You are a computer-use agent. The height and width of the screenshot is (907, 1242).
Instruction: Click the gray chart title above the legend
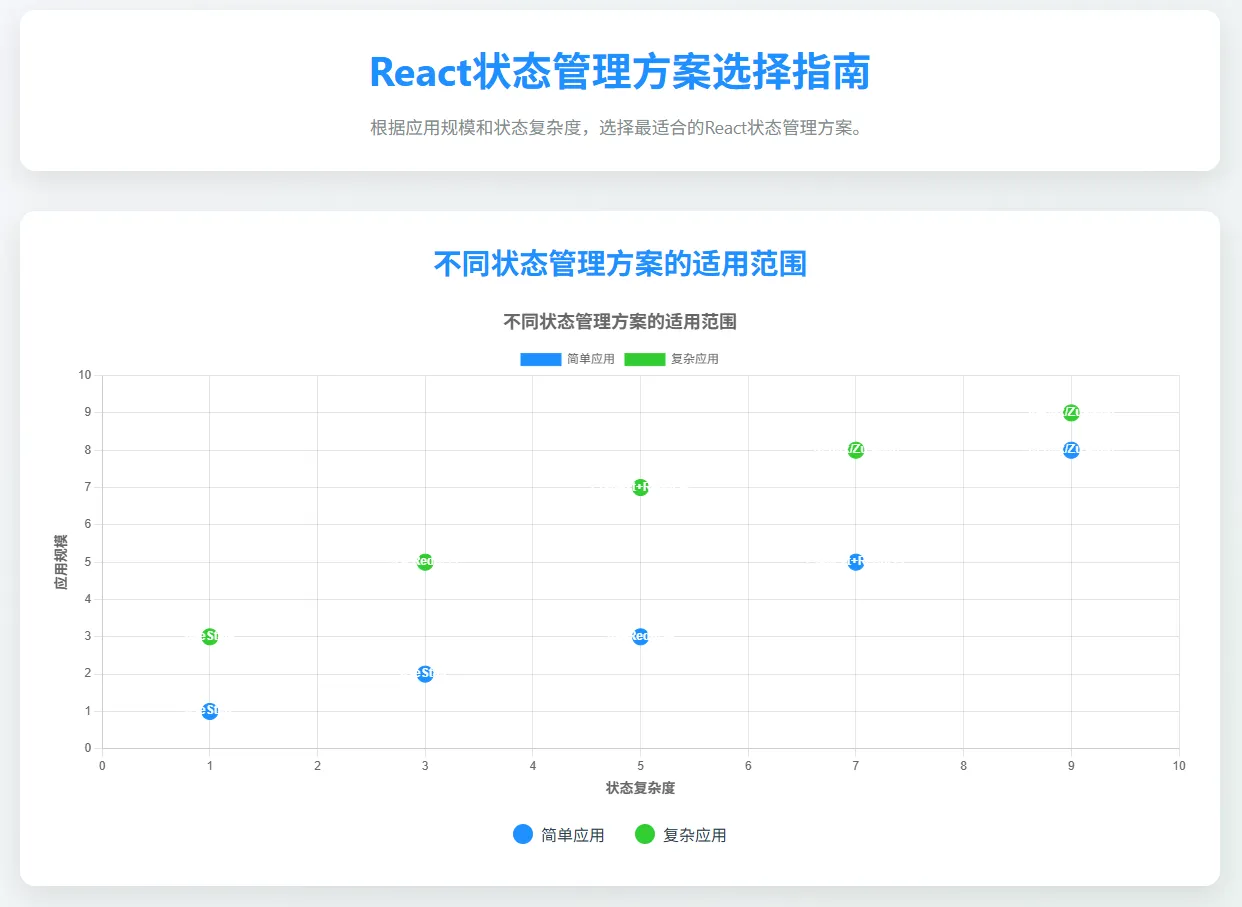tap(620, 322)
